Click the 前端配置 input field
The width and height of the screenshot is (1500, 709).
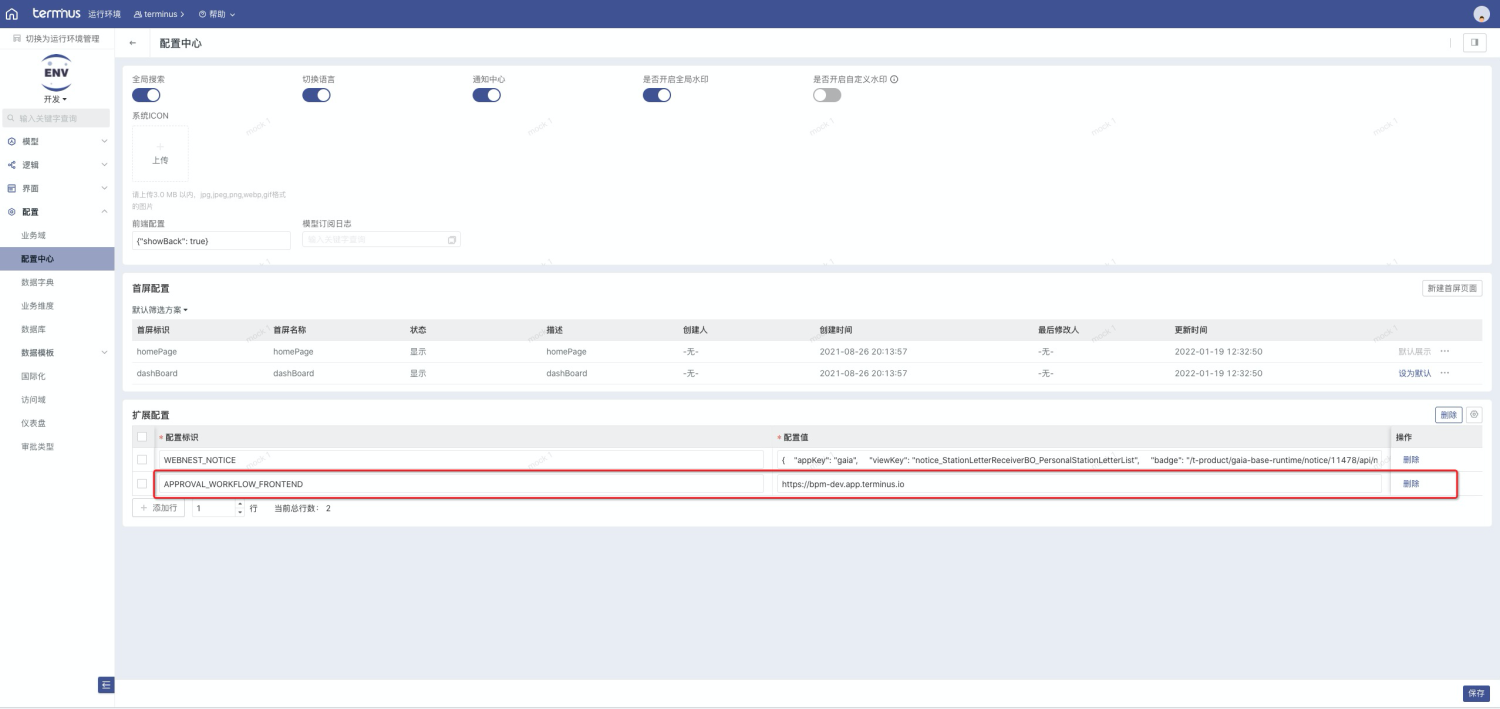(x=211, y=241)
